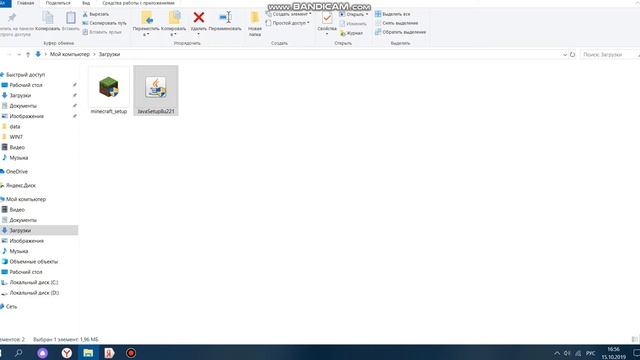Click the red Удалить icon

pos(199,18)
